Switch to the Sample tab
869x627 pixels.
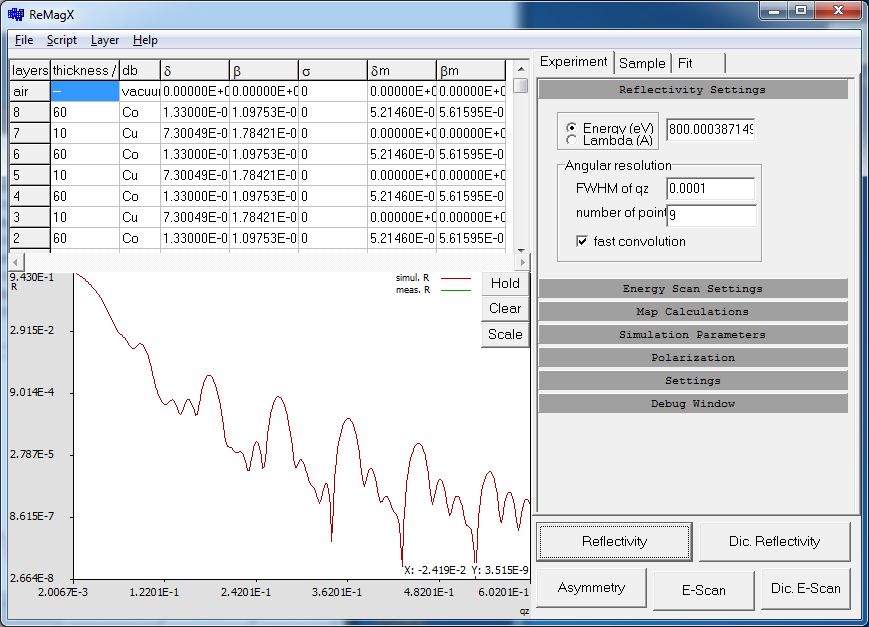point(641,63)
